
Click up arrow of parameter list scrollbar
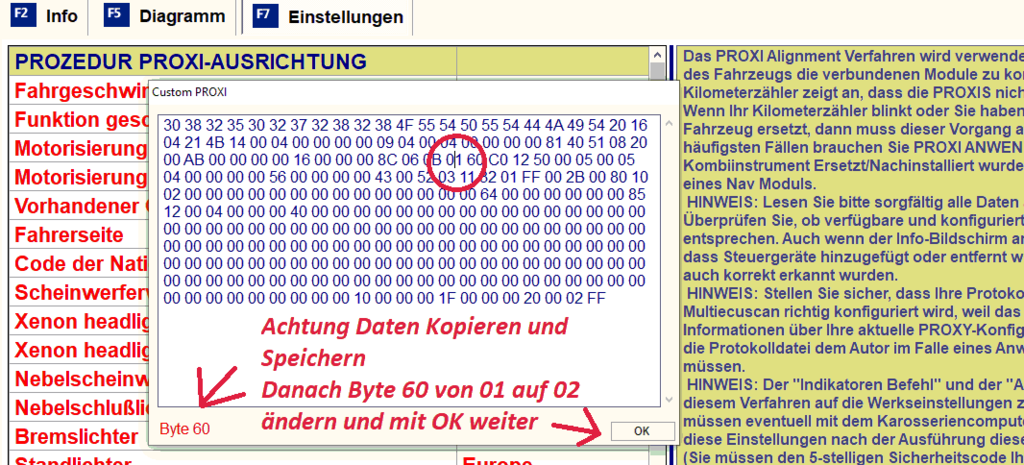click(x=658, y=56)
